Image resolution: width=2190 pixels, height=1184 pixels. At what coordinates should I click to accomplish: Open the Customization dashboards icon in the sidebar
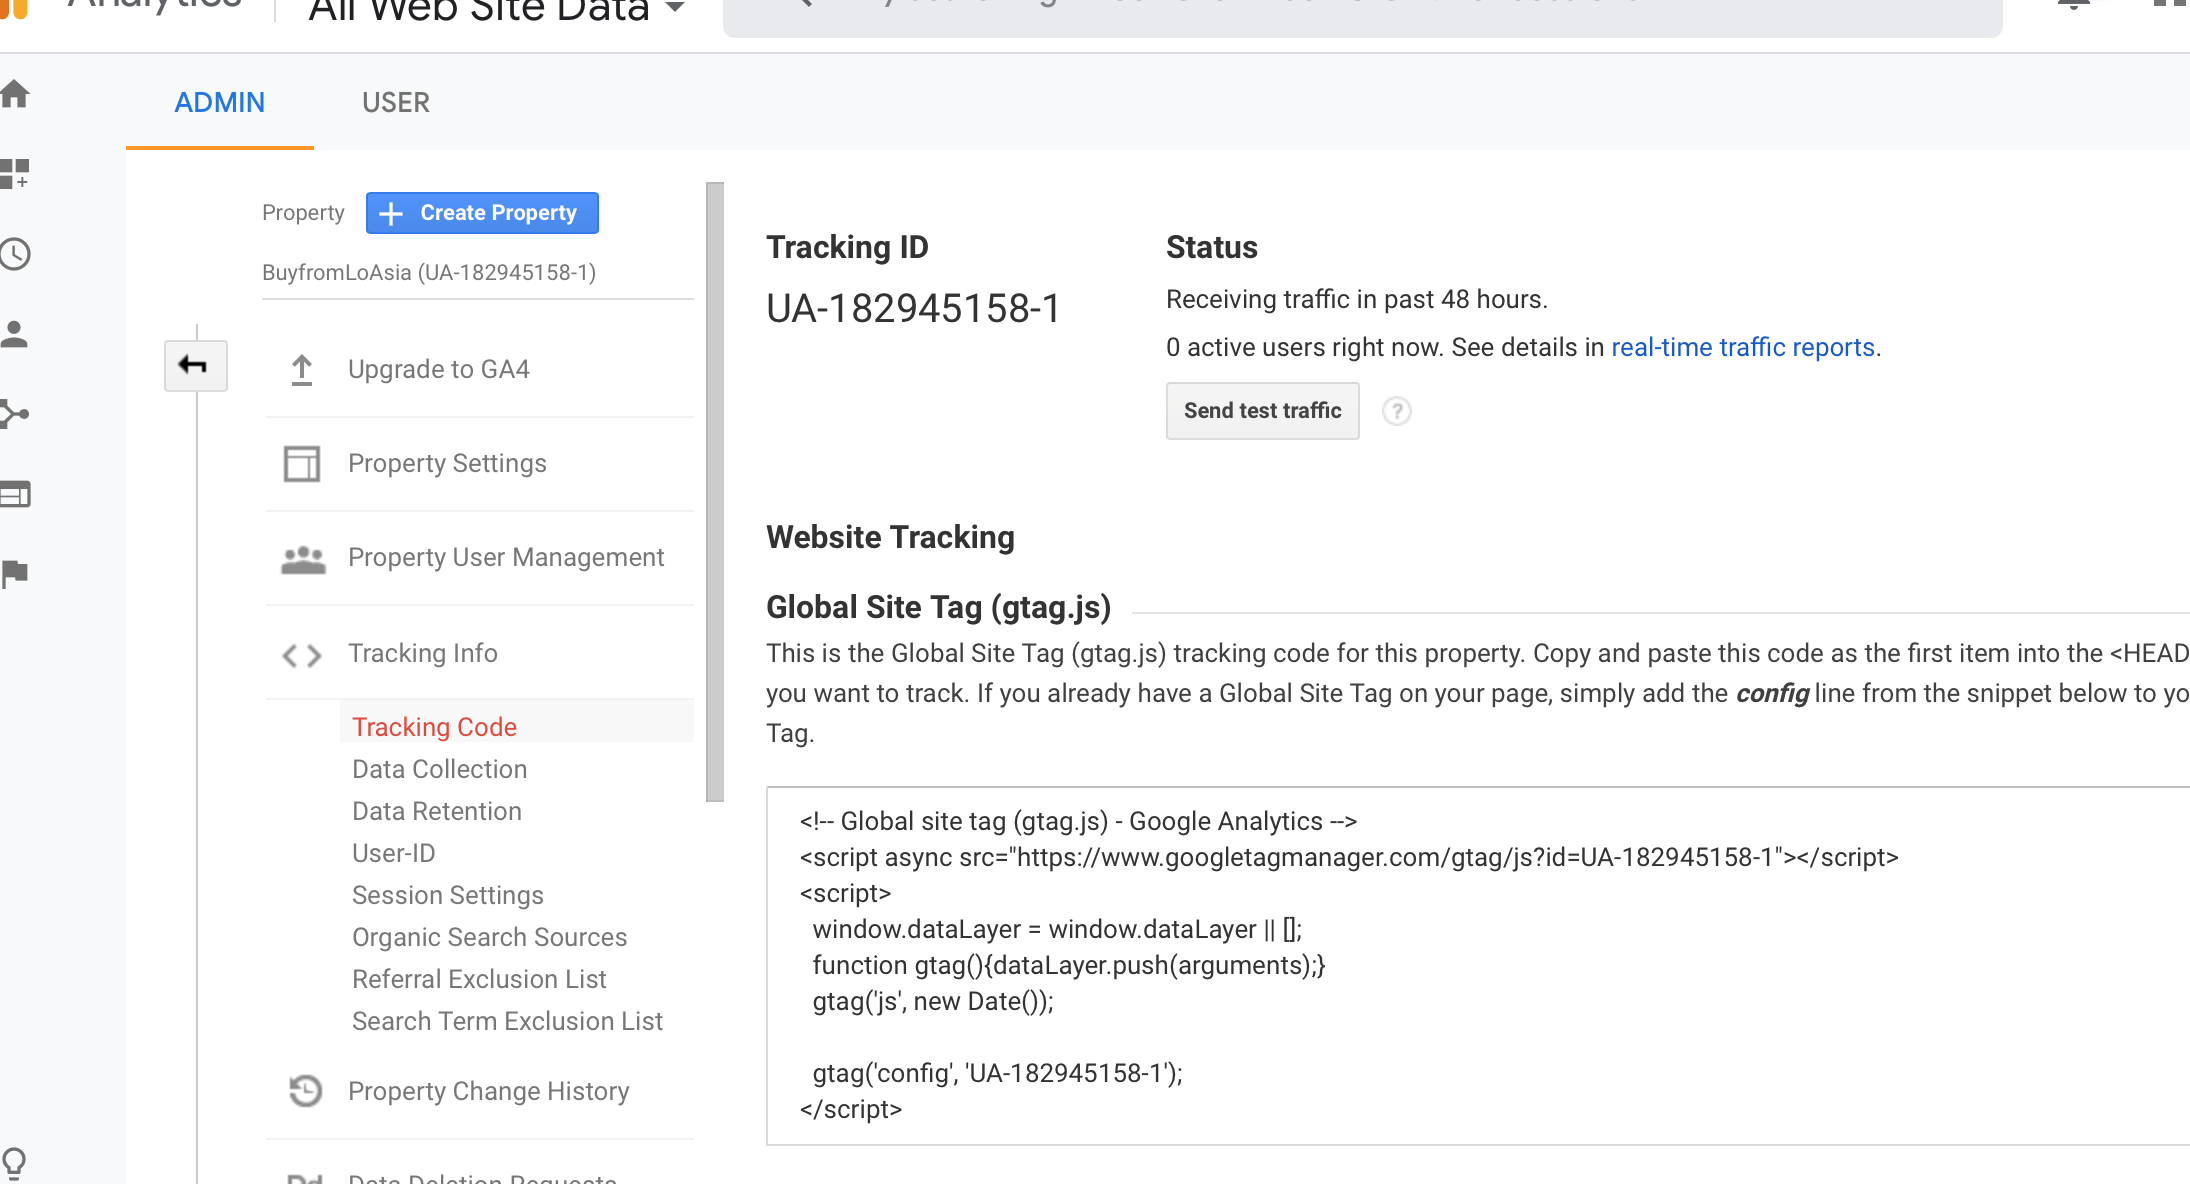tap(15, 174)
